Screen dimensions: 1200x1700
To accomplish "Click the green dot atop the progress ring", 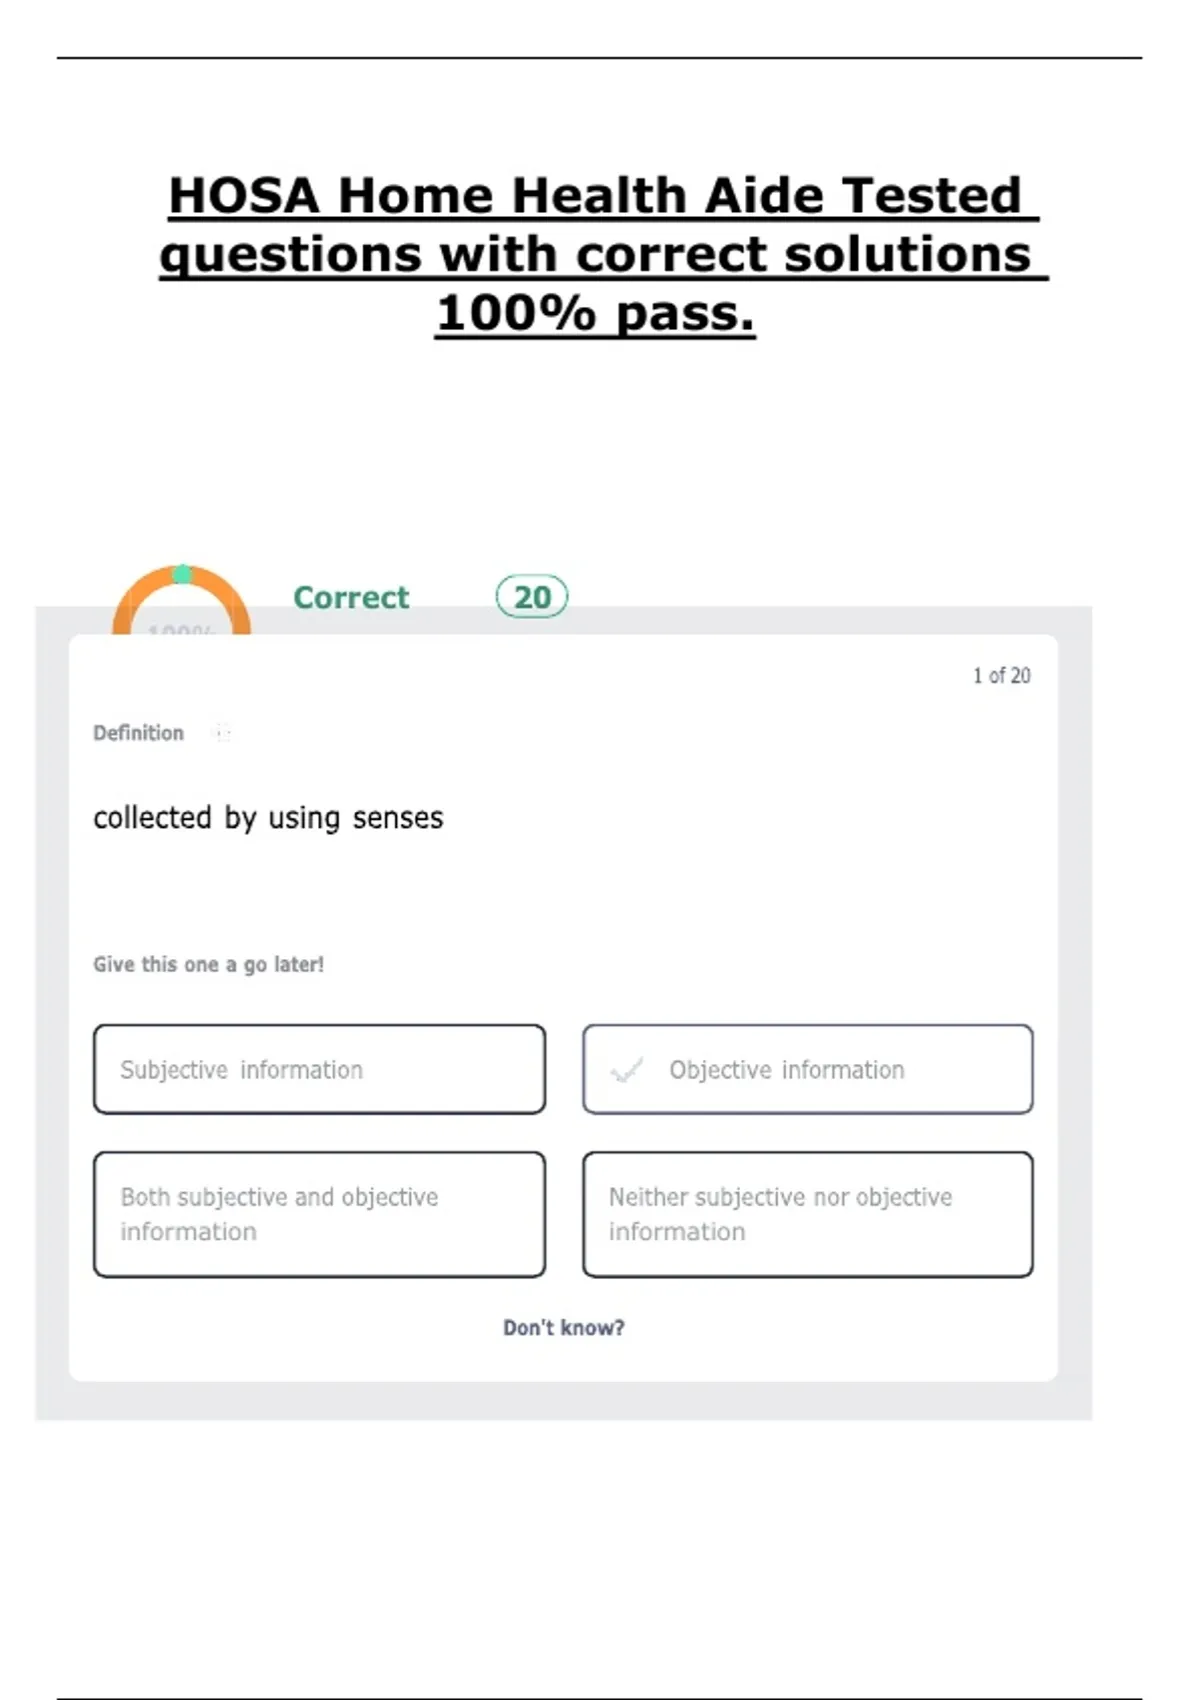I will click(182, 574).
